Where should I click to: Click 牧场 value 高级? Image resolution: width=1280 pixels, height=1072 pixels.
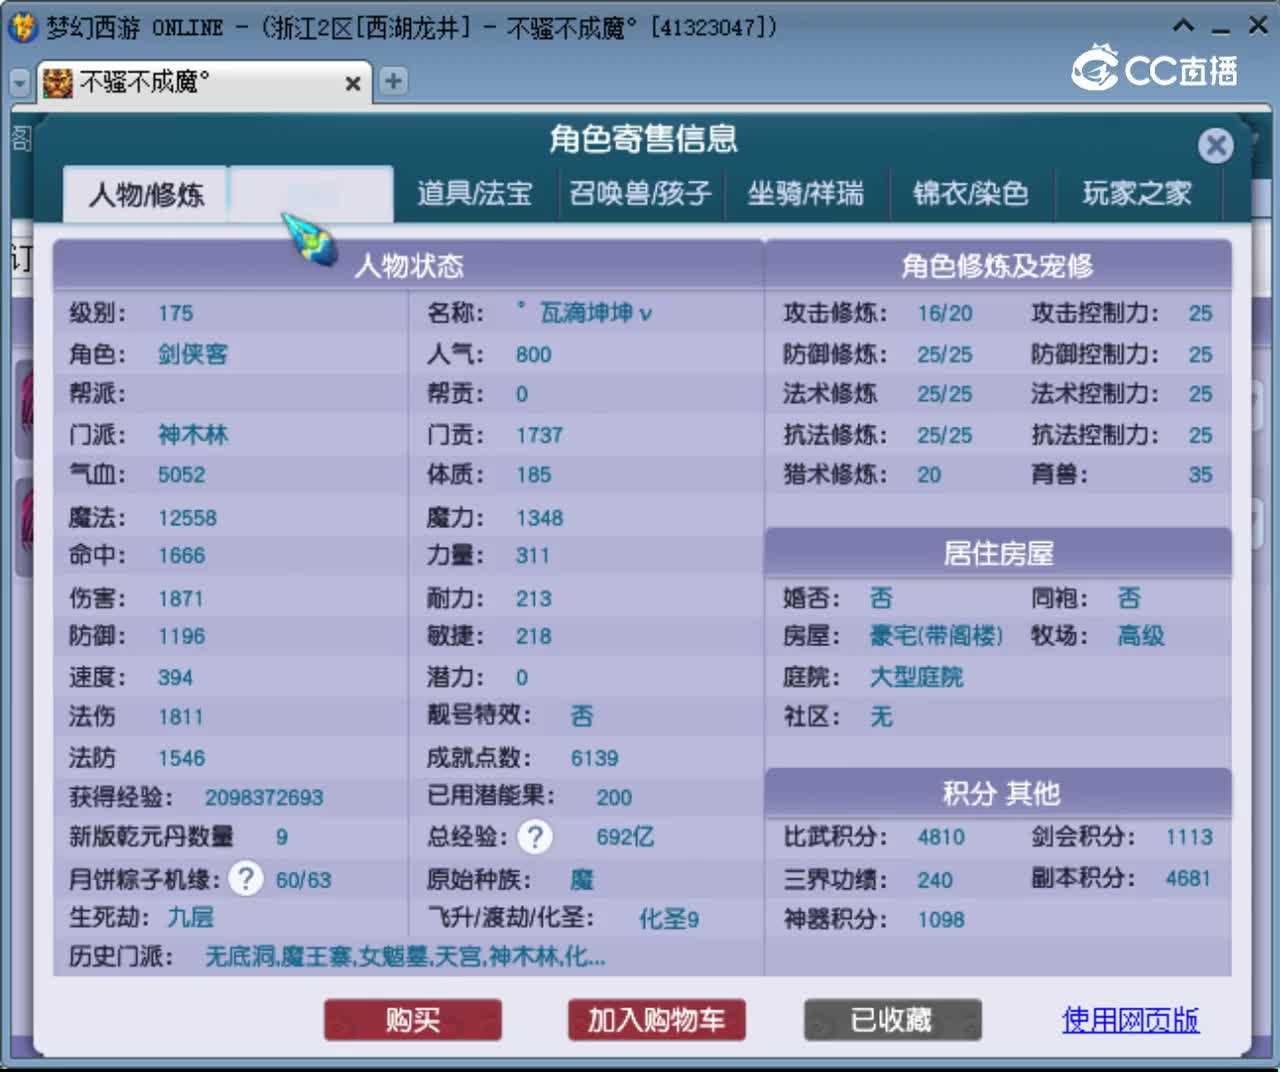pyautogui.click(x=1141, y=636)
